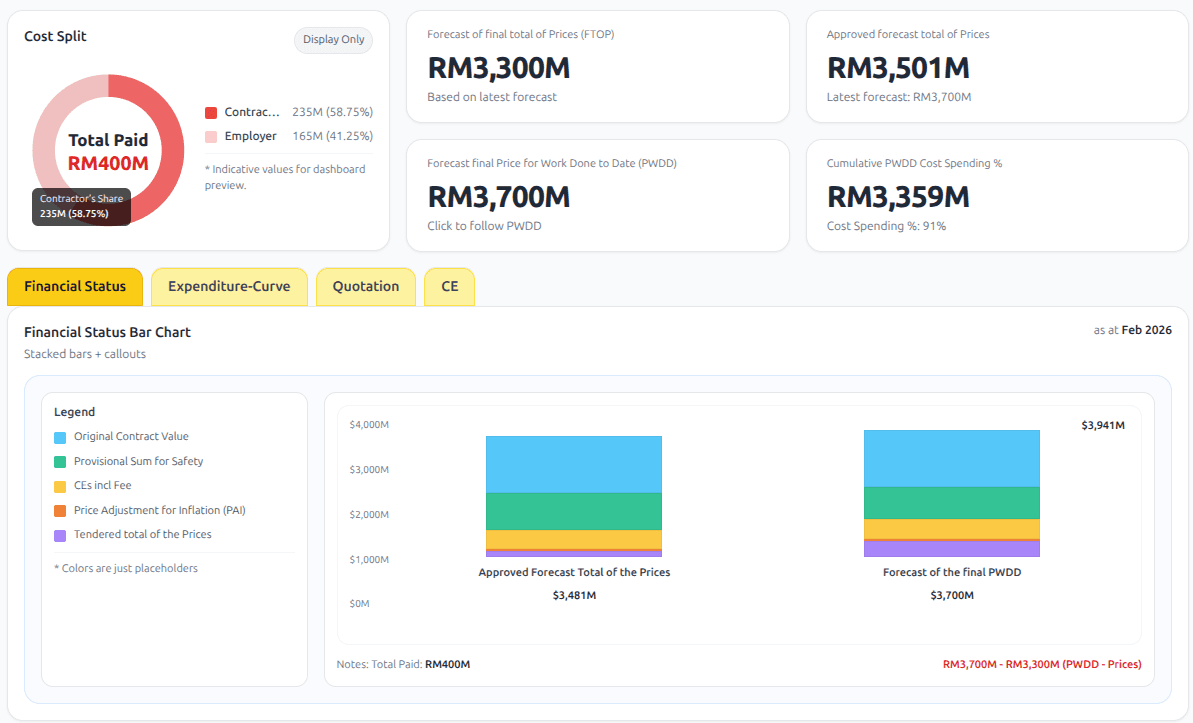The image size is (1193, 723).
Task: Click the Display Only badge
Action: 333,40
